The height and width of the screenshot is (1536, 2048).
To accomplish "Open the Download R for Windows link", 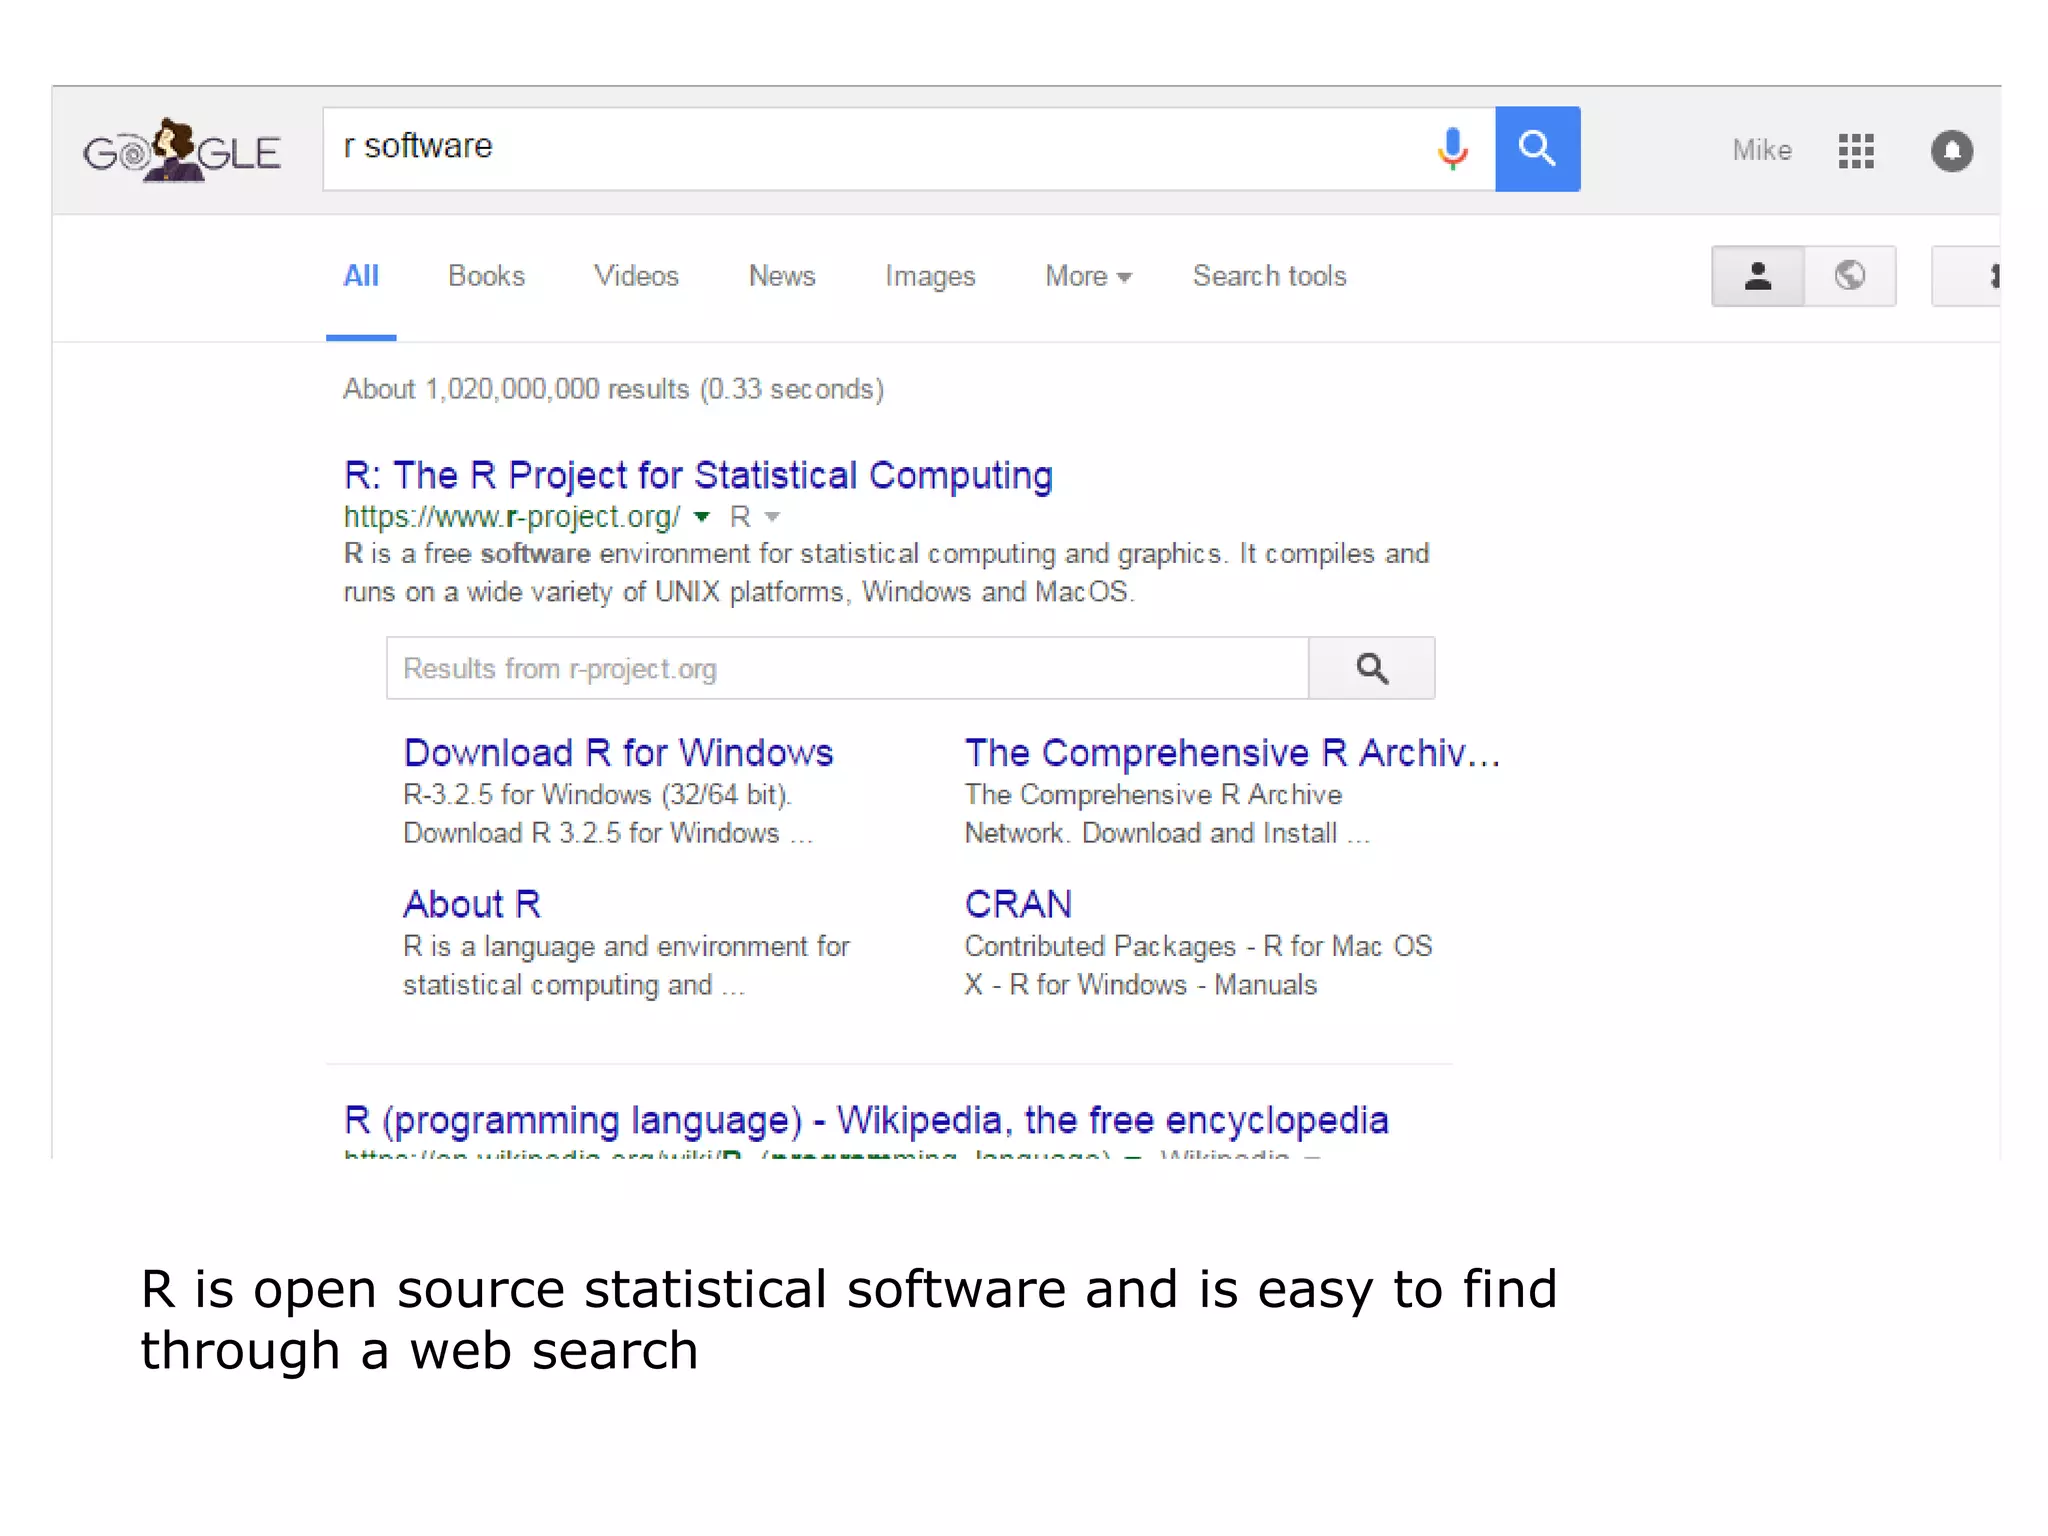I will (618, 752).
